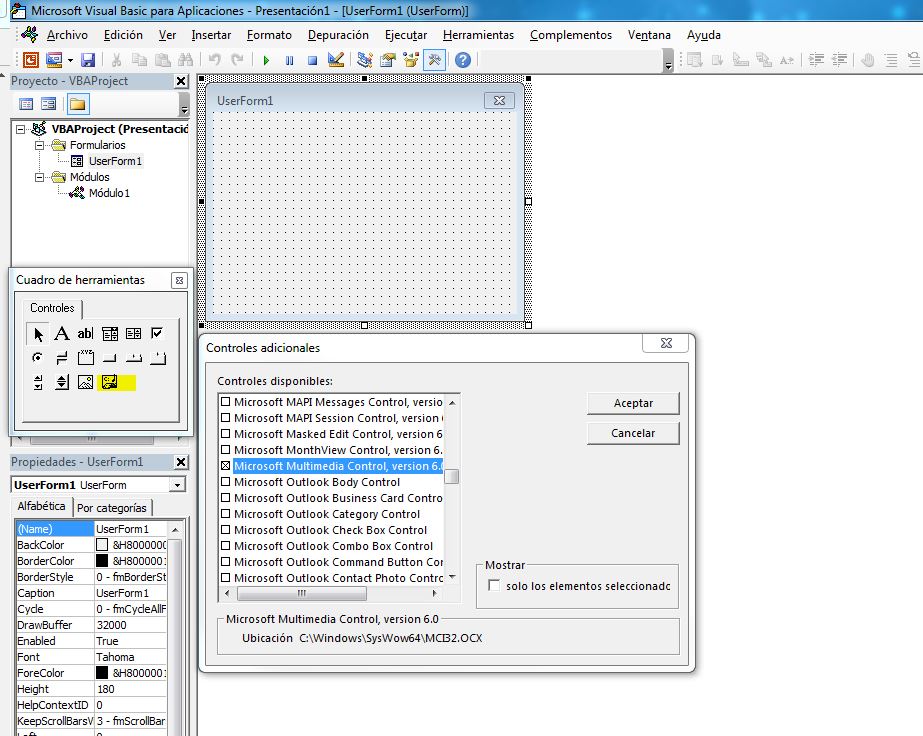This screenshot has width=923, height=736.
Task: Choose the TabStrip control in the toolbox
Action: click(x=134, y=358)
